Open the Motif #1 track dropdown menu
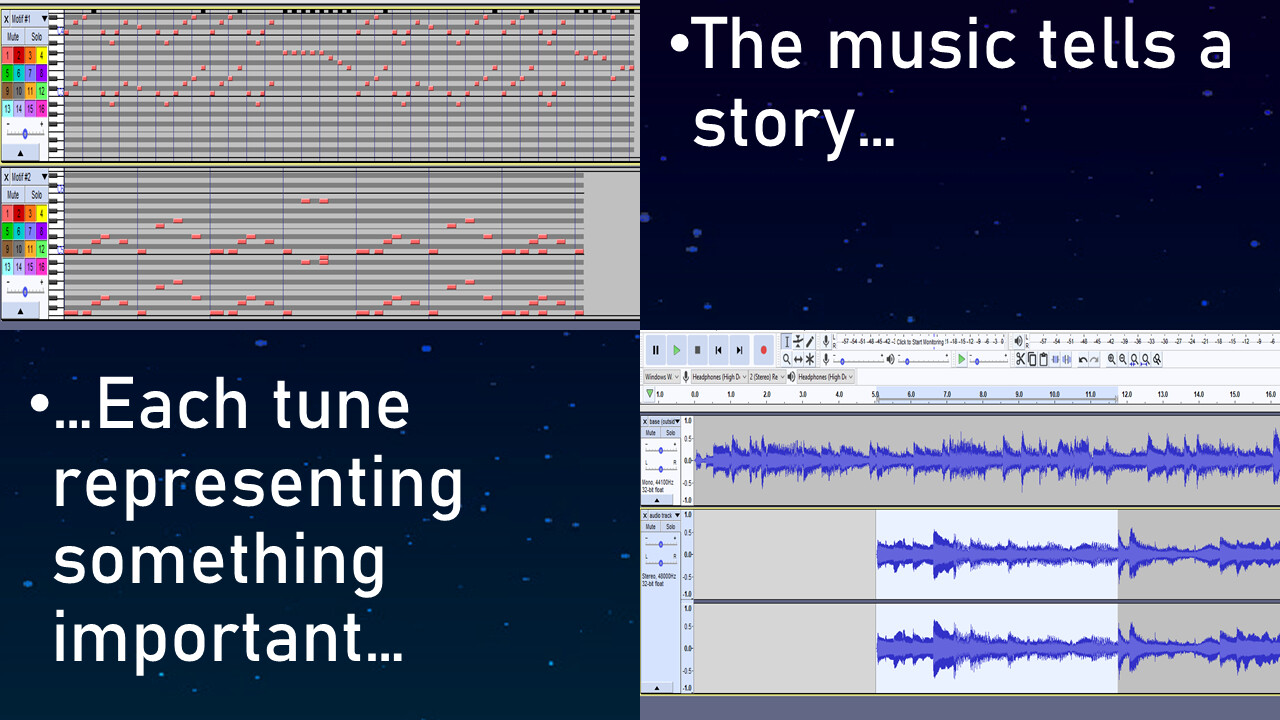Viewport: 1280px width, 720px height. click(x=44, y=19)
